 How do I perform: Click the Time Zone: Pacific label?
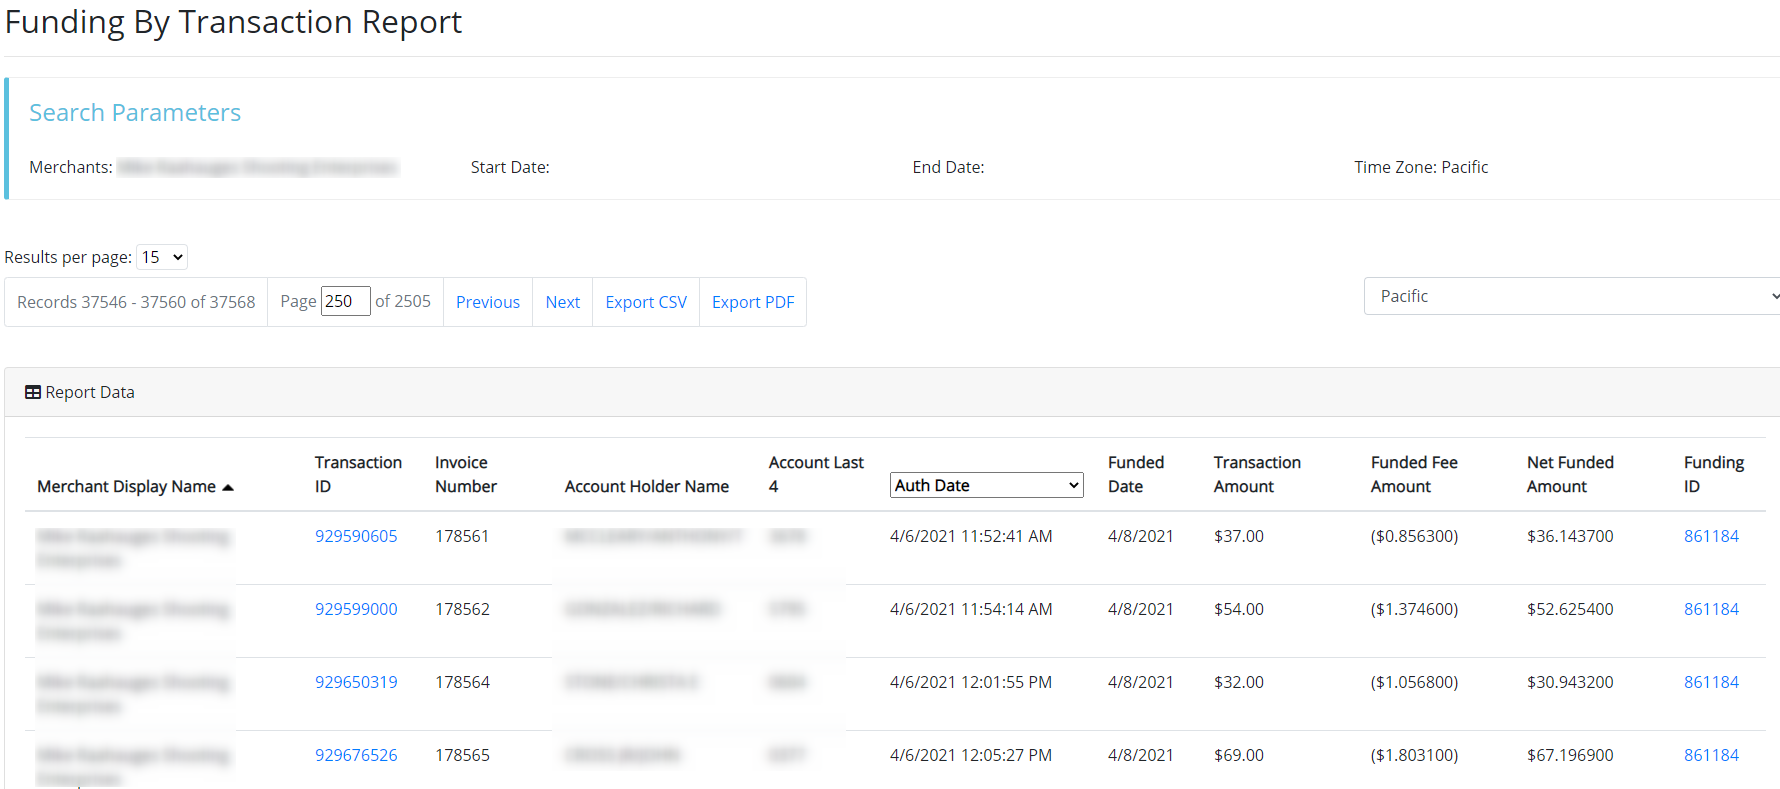click(x=1421, y=167)
